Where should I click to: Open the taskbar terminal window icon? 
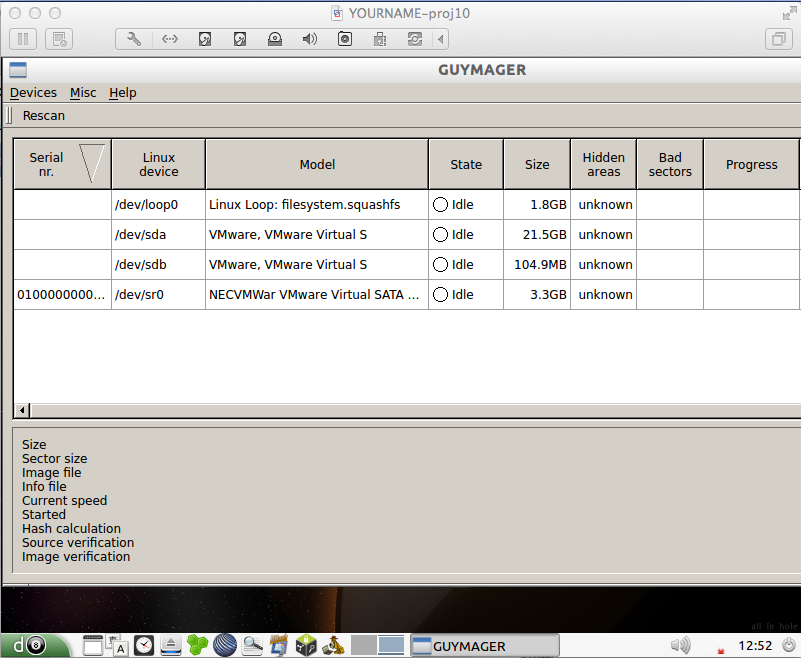92,646
